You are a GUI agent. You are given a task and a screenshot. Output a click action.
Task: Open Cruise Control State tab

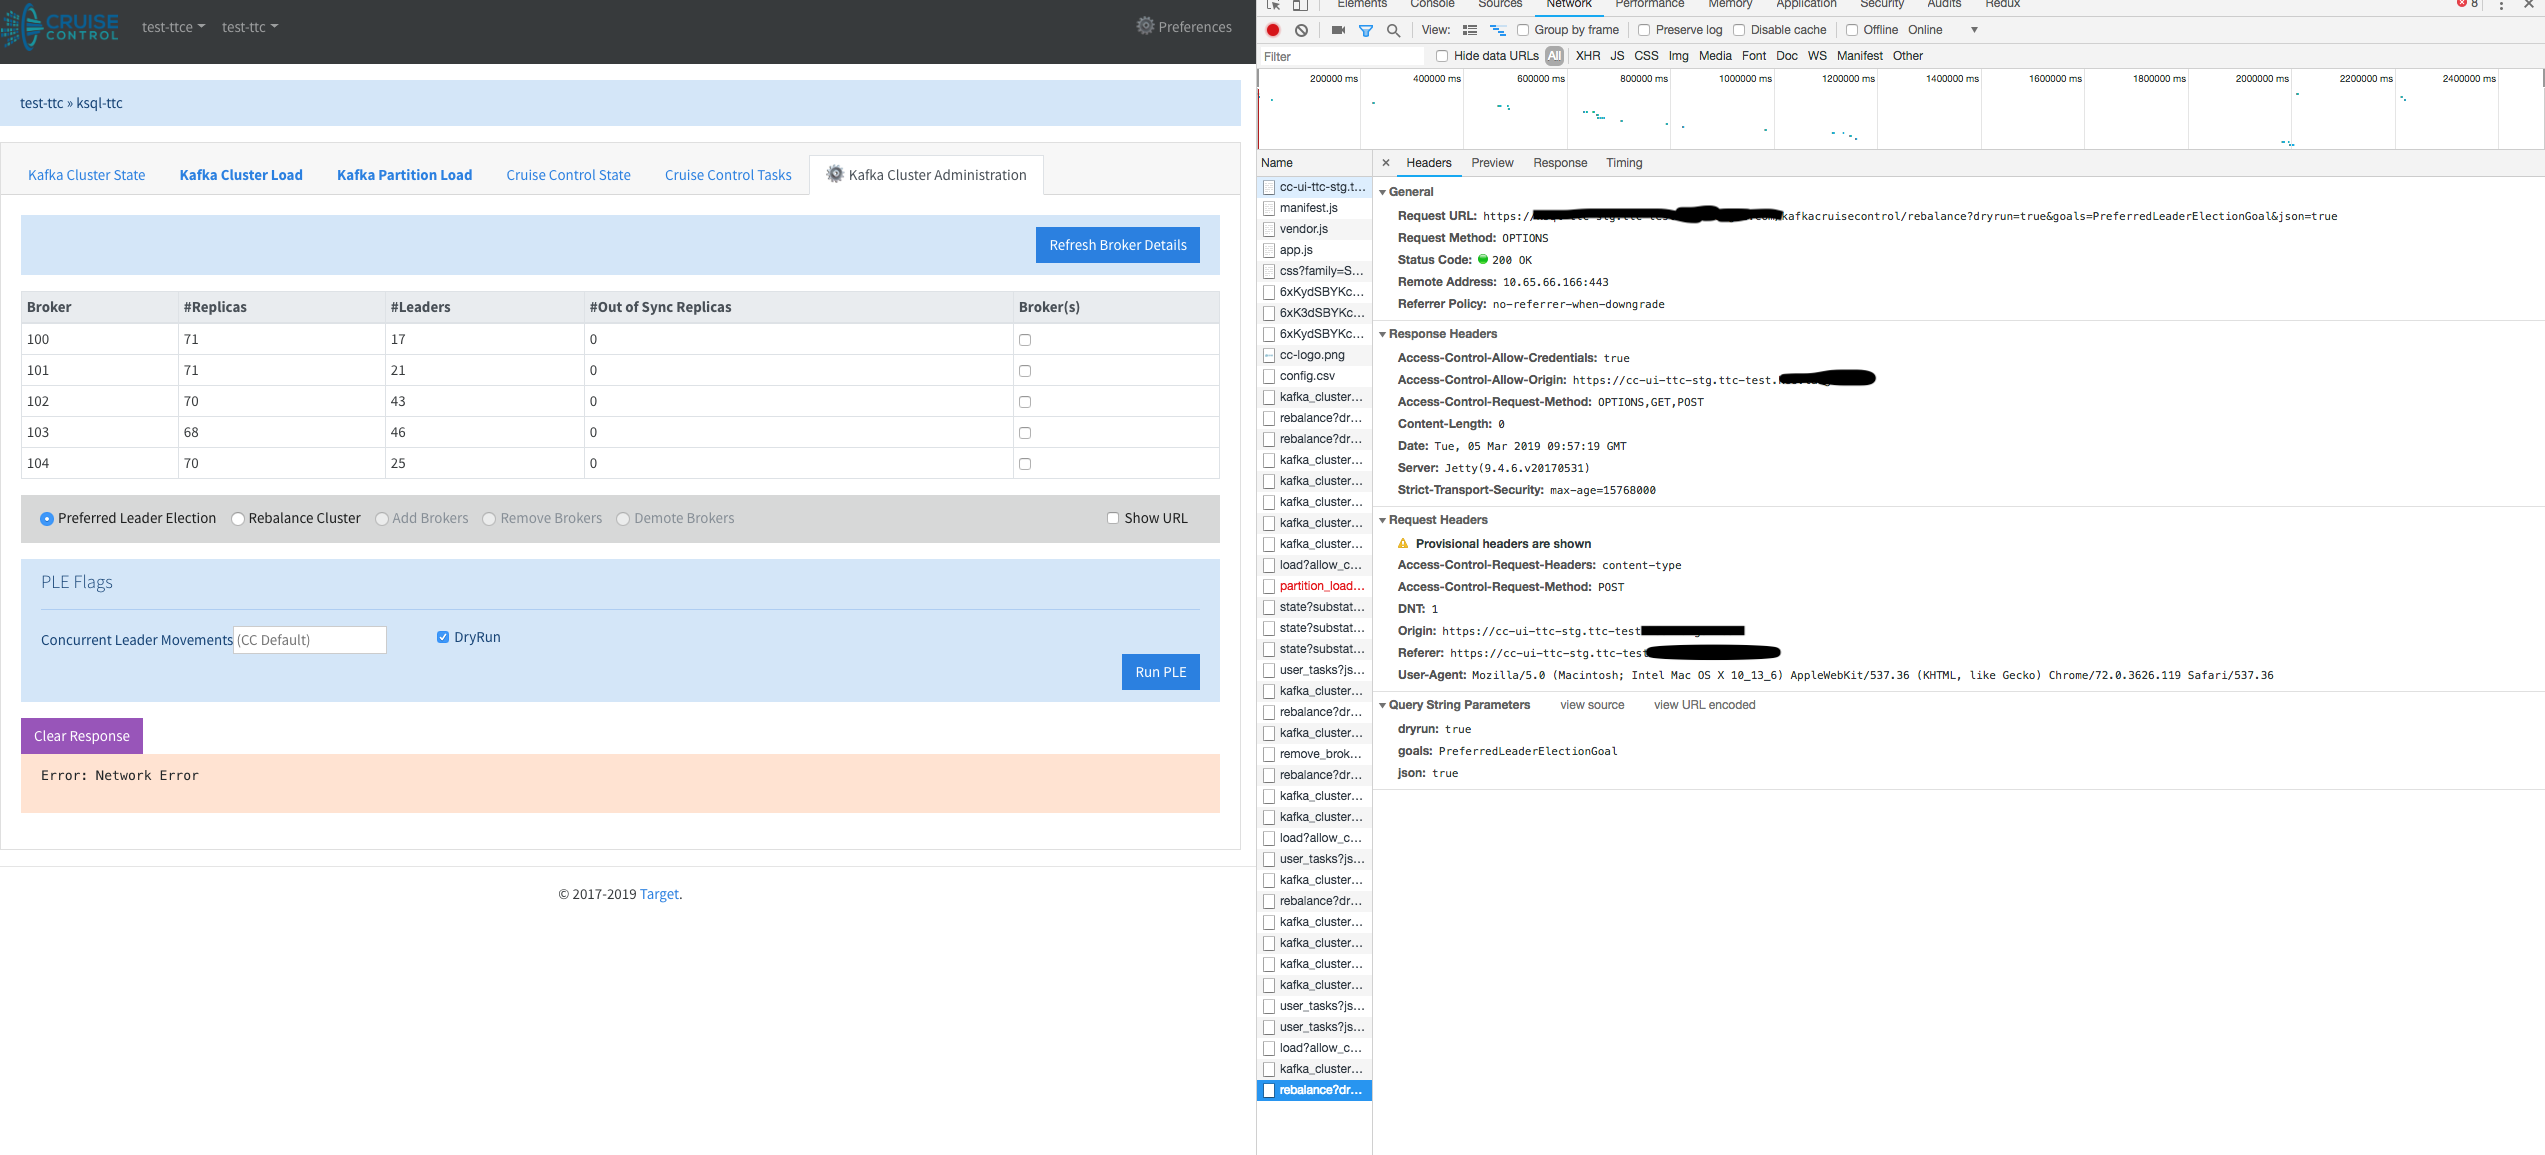pyautogui.click(x=568, y=175)
